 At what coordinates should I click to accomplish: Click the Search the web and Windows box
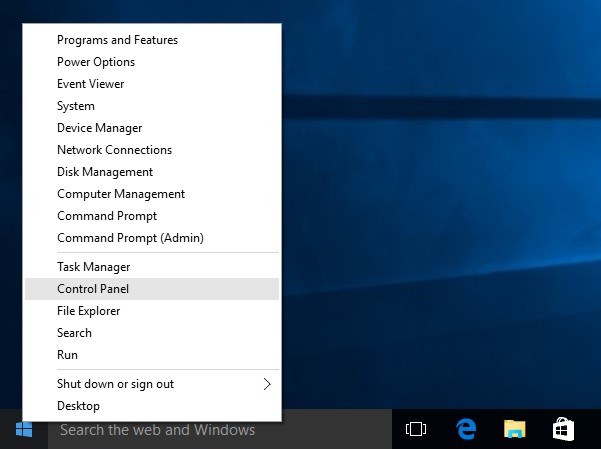pos(220,429)
